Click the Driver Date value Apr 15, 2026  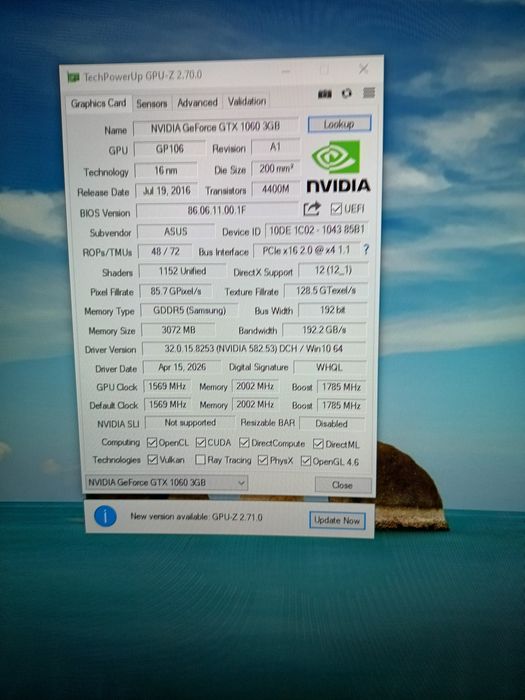pyautogui.click(x=182, y=367)
